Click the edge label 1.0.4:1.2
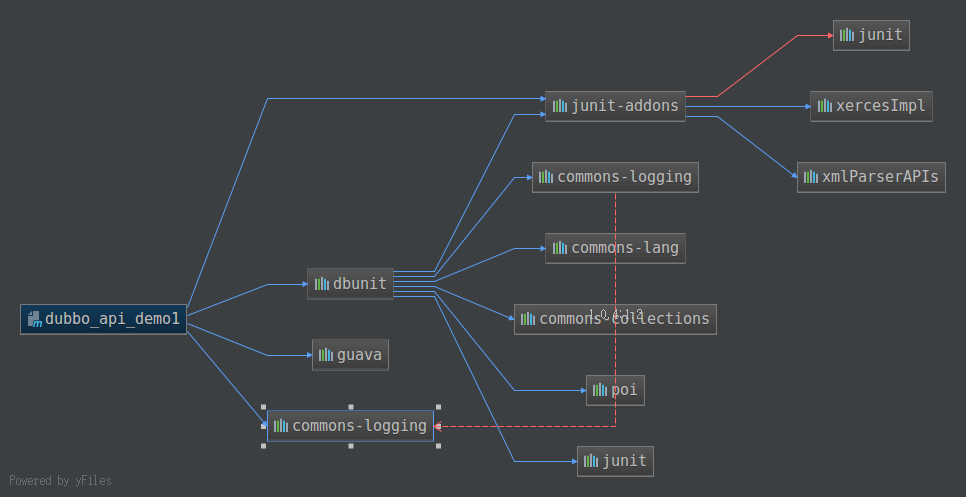The height and width of the screenshot is (497, 966). pos(615,314)
